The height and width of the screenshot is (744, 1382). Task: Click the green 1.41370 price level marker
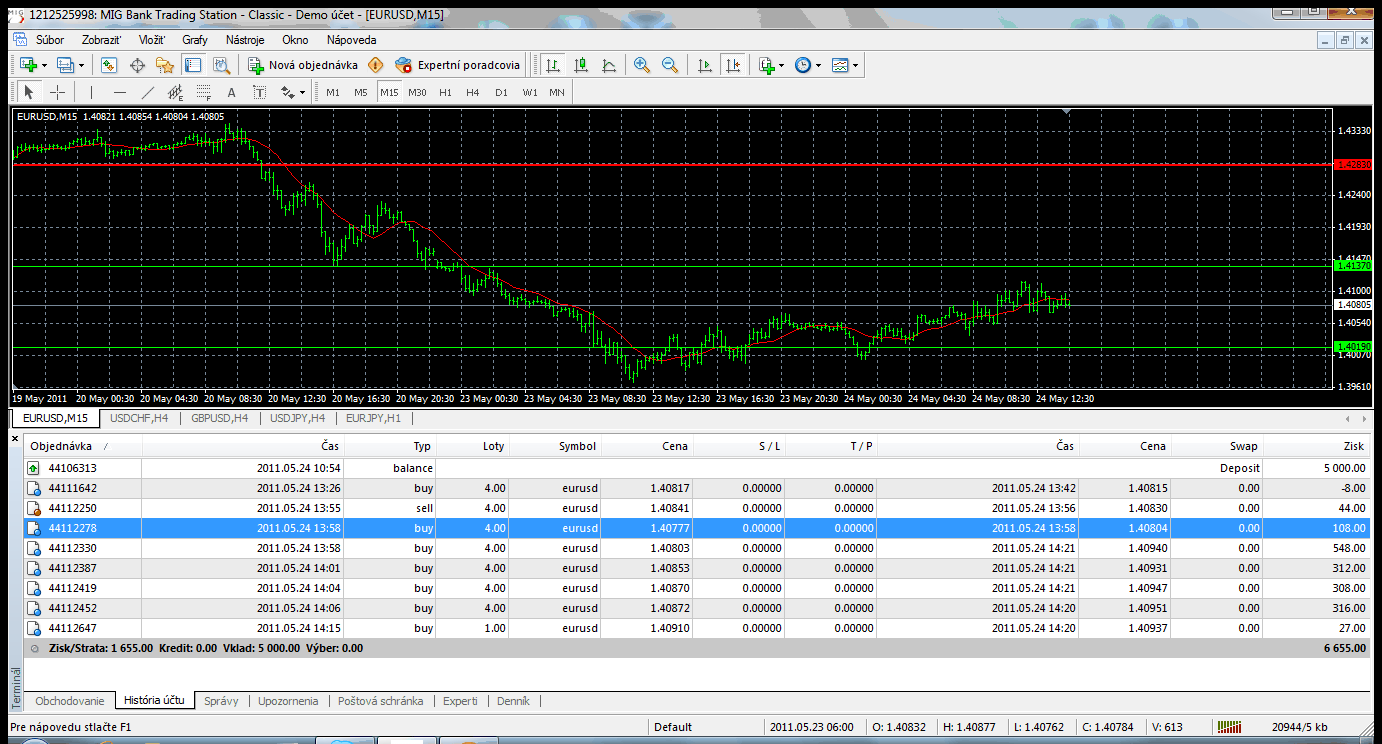1354,266
